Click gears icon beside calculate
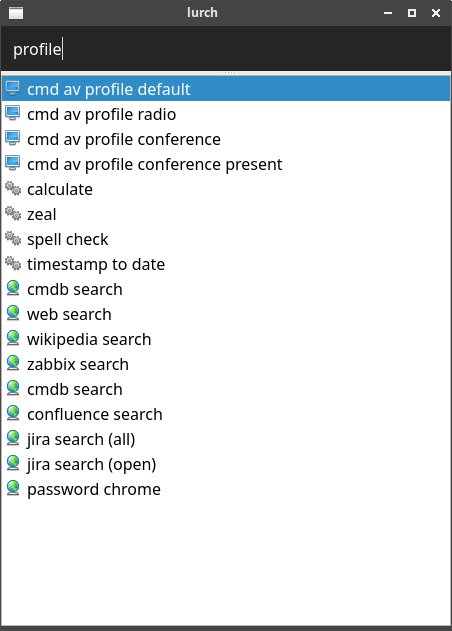This screenshot has height=631, width=452. pyautogui.click(x=13, y=188)
